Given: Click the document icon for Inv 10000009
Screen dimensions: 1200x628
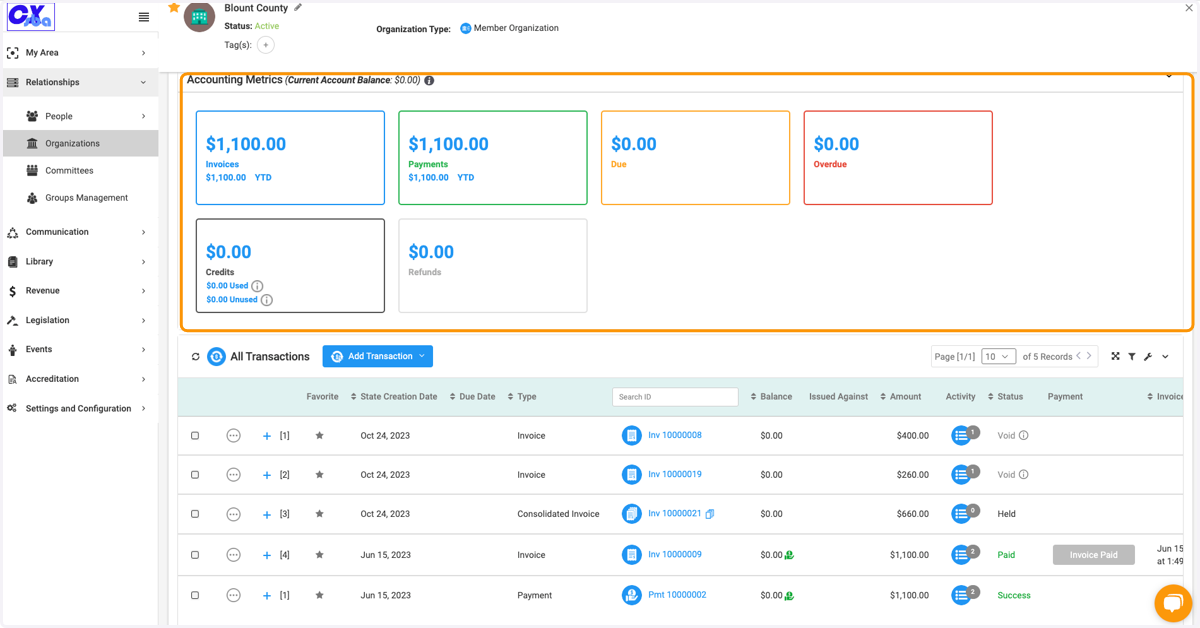Looking at the screenshot, I should (631, 555).
